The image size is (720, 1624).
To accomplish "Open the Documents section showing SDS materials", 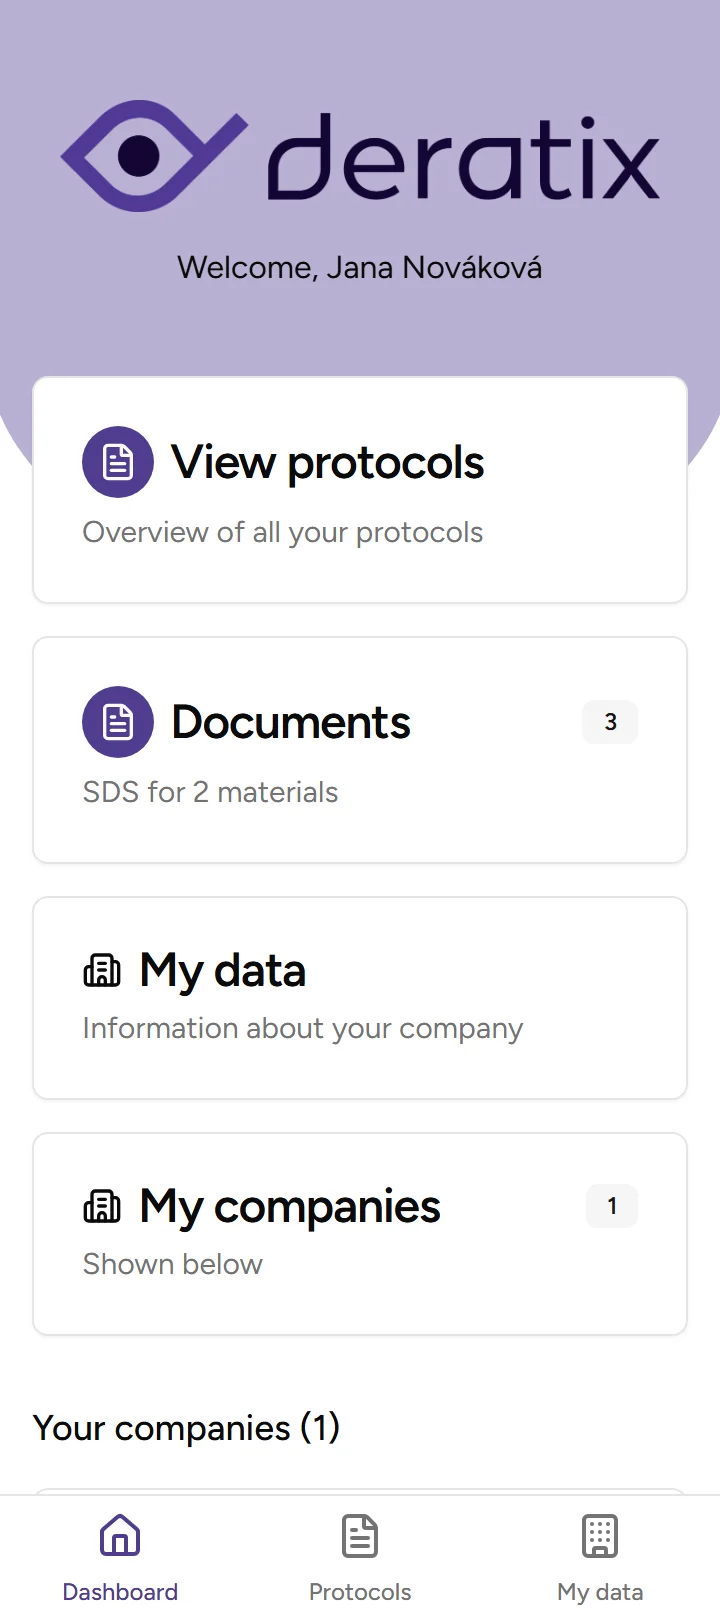I will point(360,750).
